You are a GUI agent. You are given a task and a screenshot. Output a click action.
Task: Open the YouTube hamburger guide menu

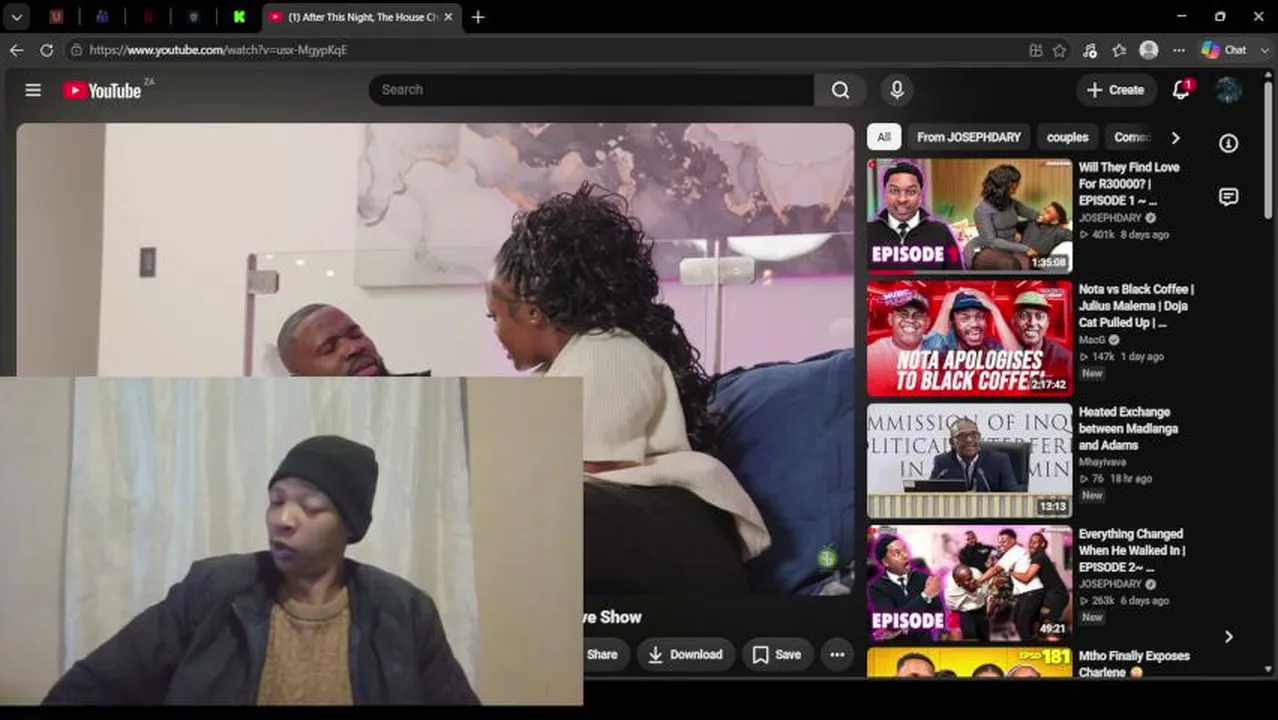tap(33, 90)
